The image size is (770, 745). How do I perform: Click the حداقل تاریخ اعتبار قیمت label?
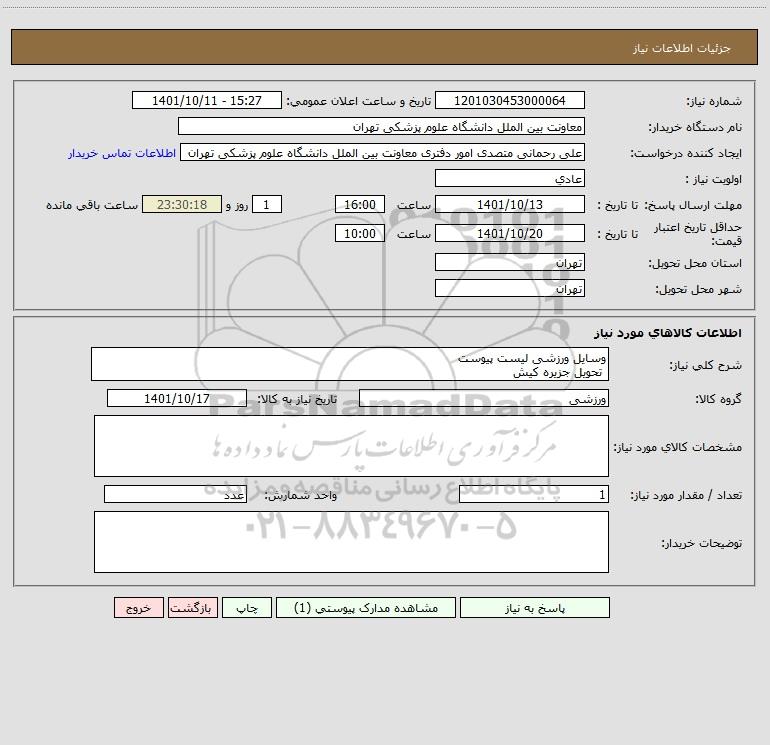697,234
